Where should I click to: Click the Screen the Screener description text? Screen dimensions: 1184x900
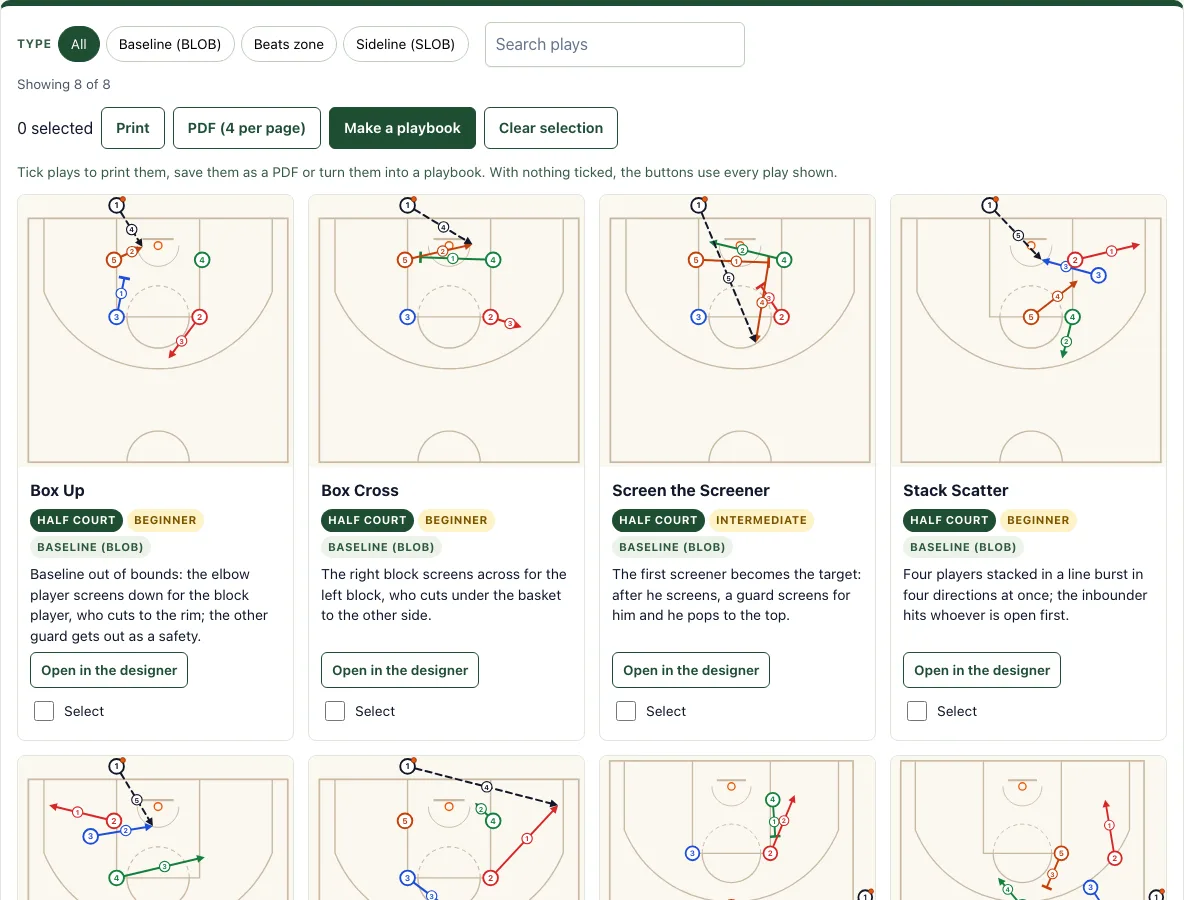click(x=736, y=595)
